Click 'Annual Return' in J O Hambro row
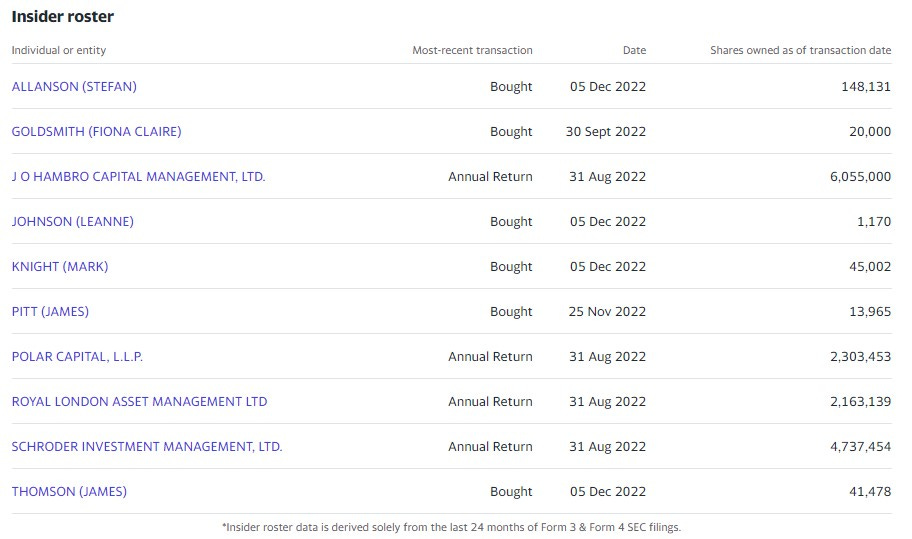Image resolution: width=912 pixels, height=539 pixels. (x=490, y=177)
